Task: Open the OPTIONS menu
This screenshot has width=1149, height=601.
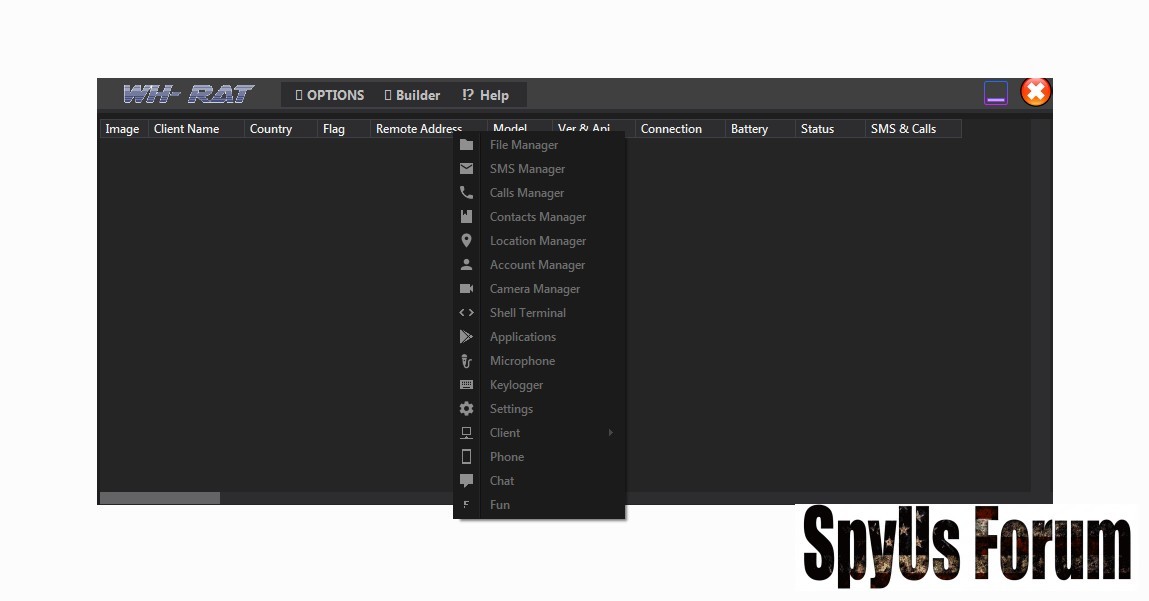Action: coord(330,95)
